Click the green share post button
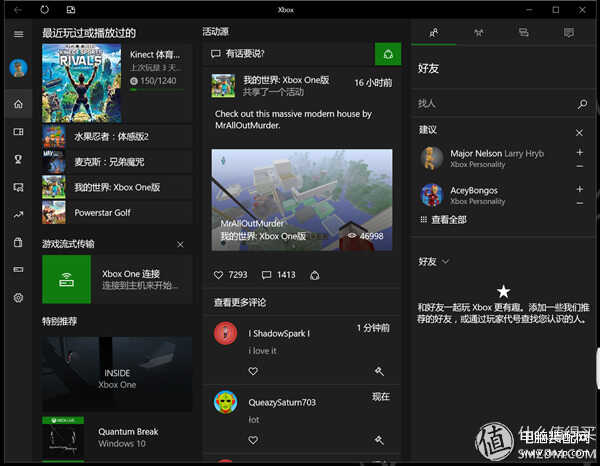 coord(388,54)
